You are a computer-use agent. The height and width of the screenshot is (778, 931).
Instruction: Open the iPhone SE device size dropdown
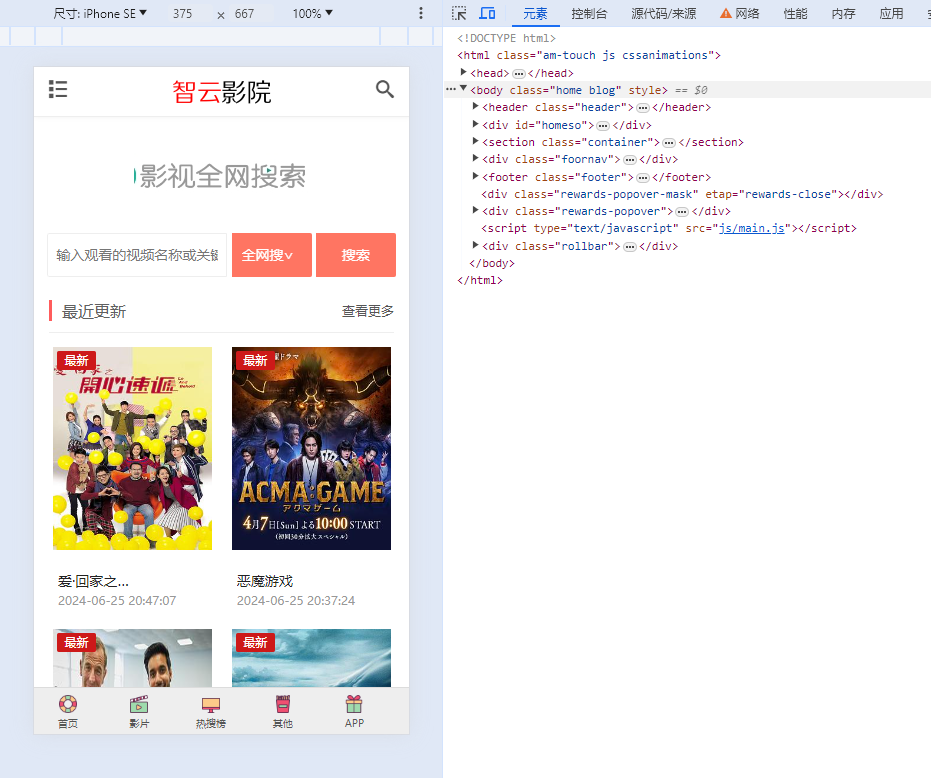point(100,13)
